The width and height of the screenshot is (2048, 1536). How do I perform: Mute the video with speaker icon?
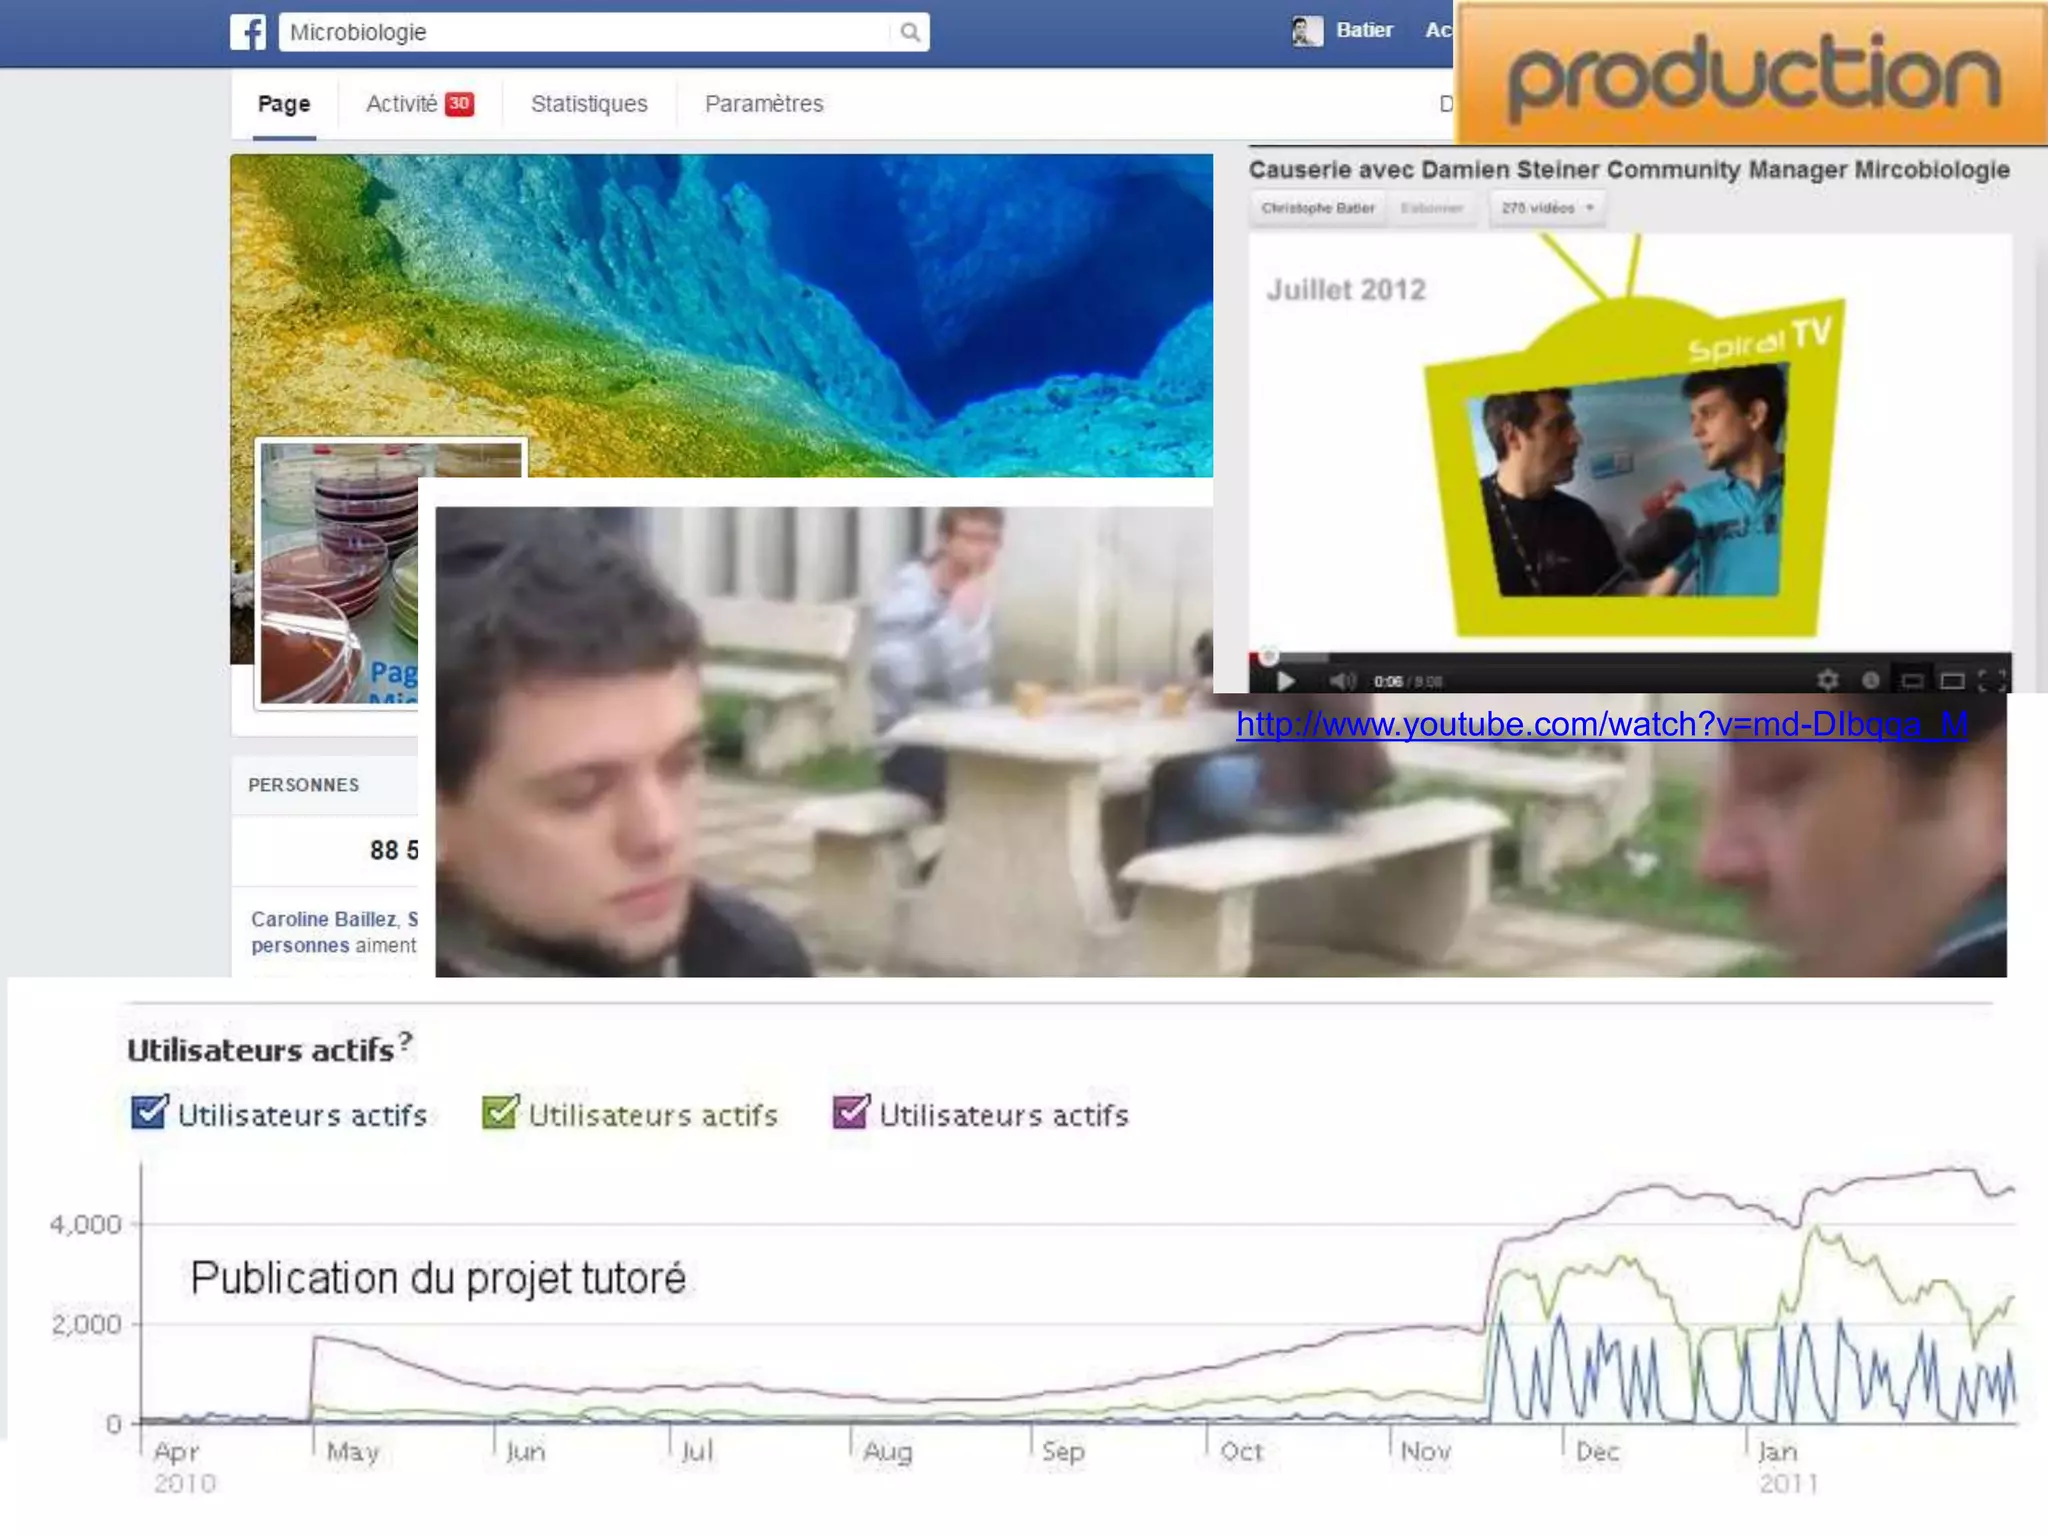1342,681
